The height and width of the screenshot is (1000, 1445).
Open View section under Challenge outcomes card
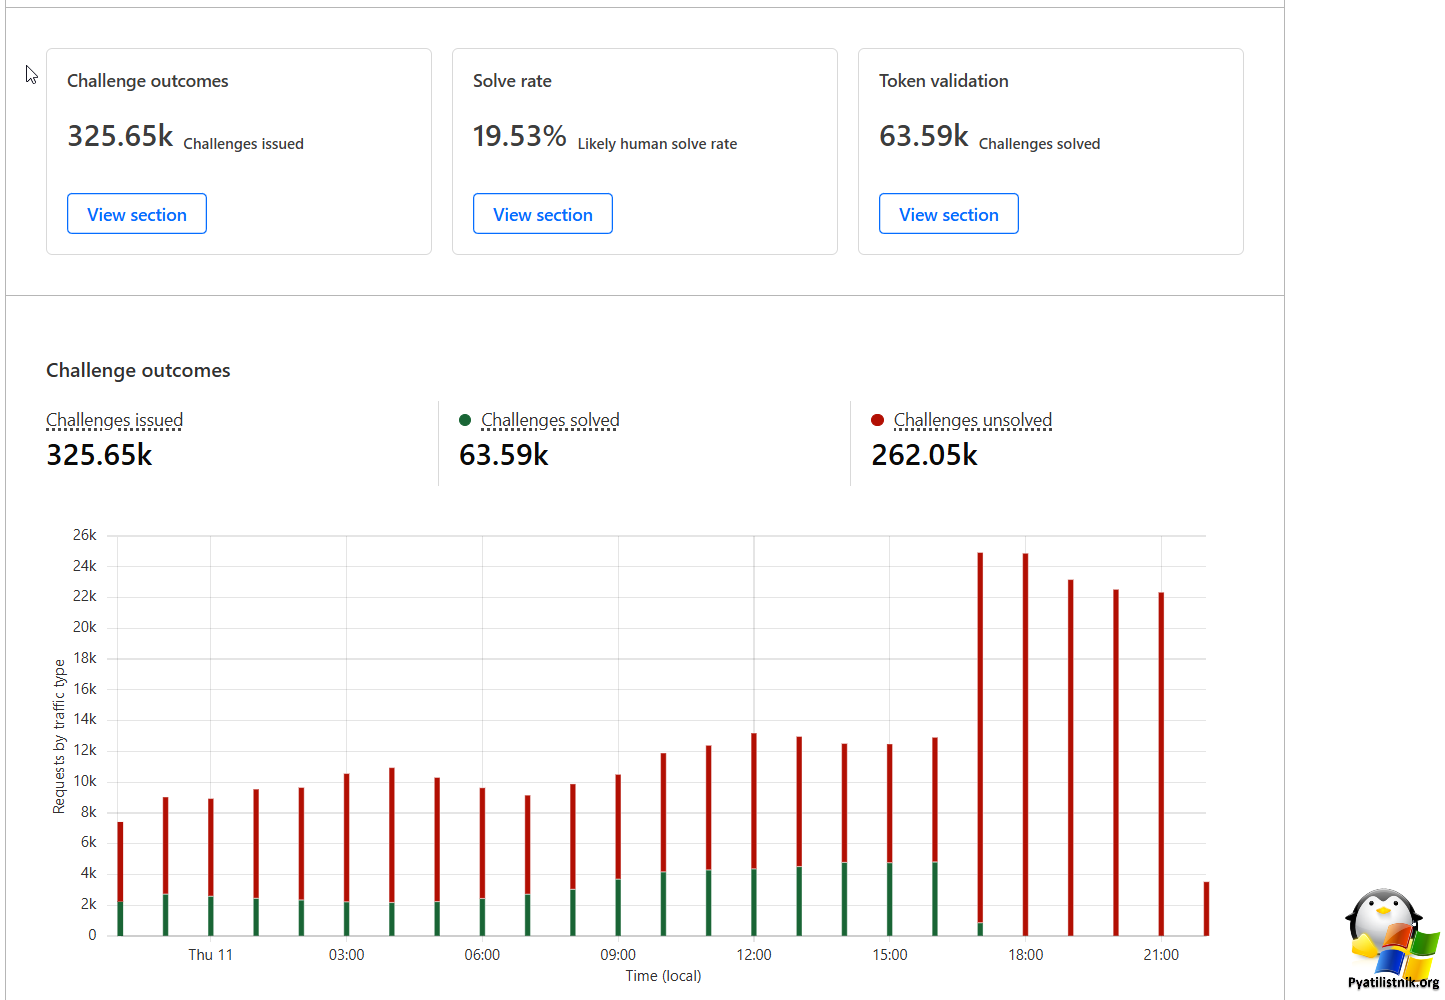(x=137, y=214)
